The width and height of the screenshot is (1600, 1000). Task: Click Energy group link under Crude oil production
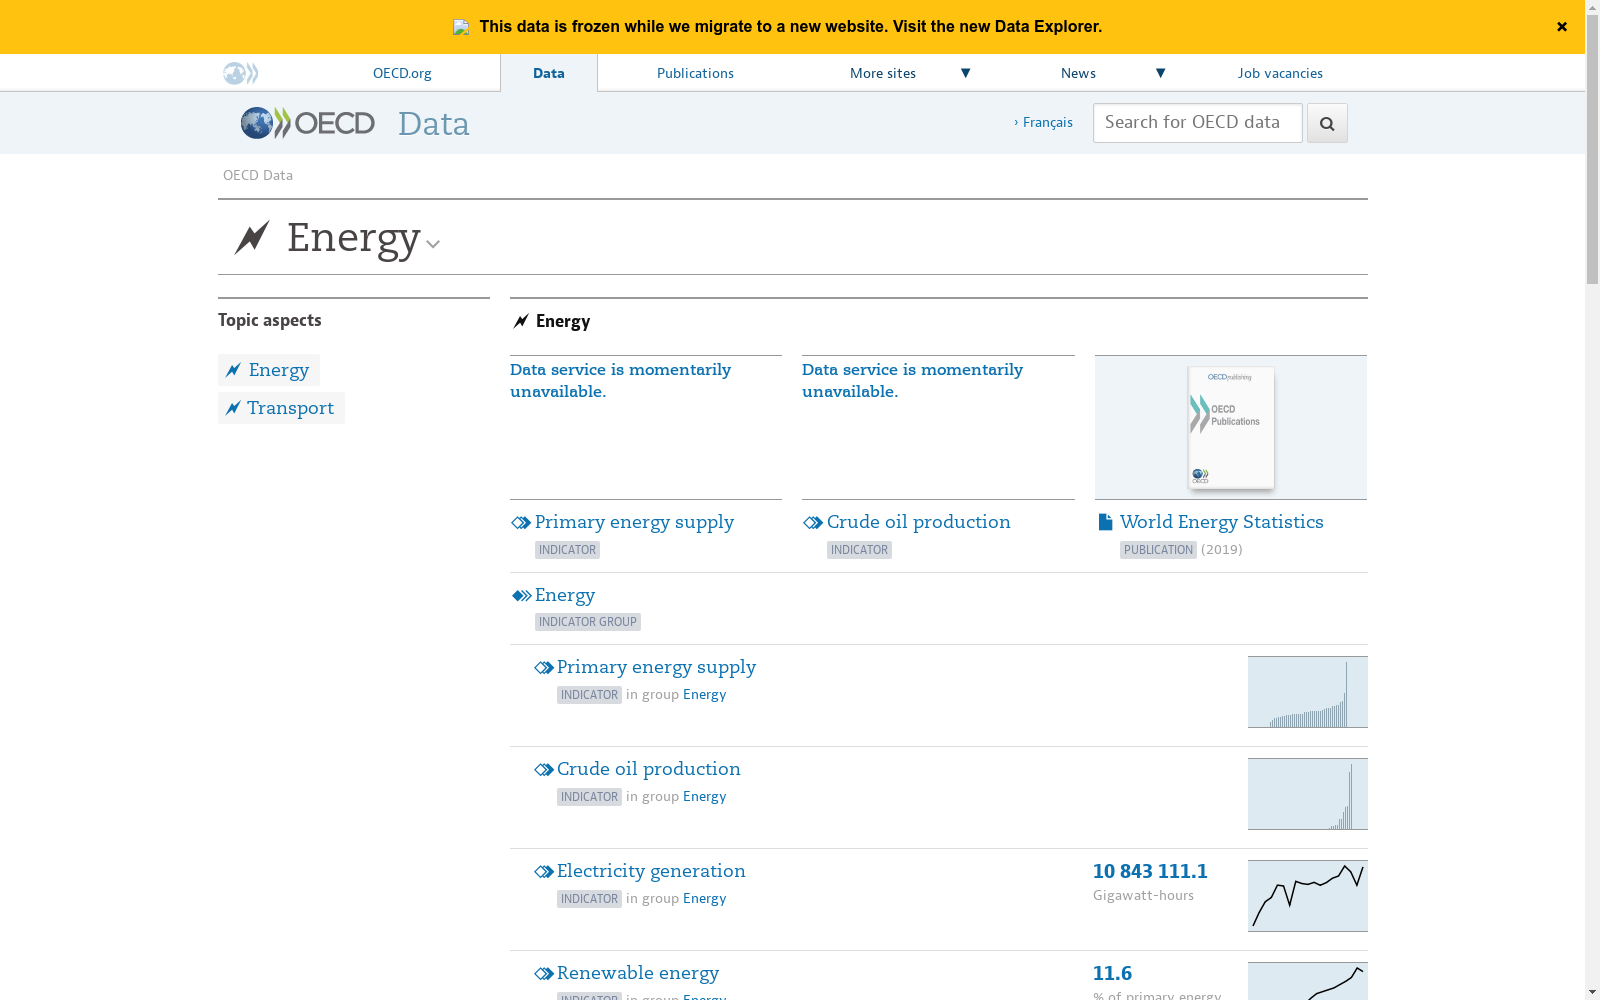704,797
